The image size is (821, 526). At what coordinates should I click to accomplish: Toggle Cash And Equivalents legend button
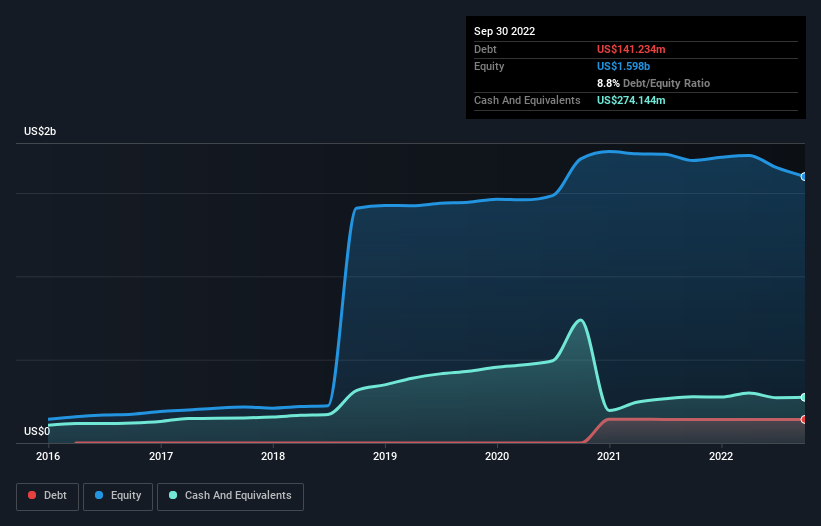230,496
